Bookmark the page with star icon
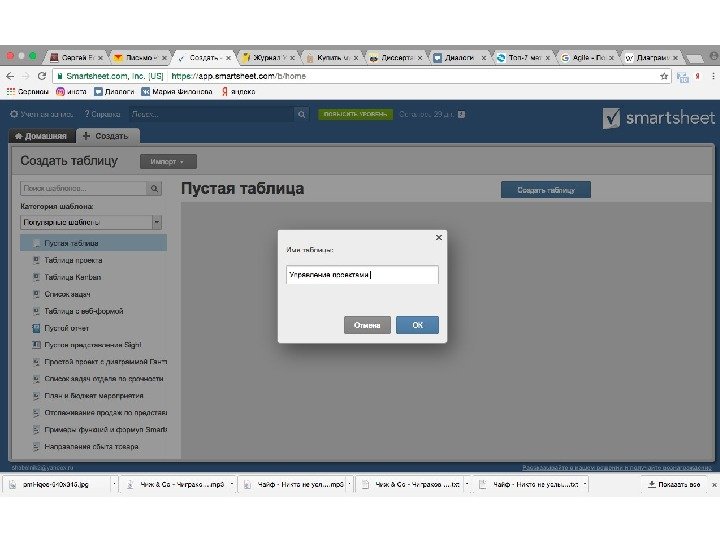Image resolution: width=720 pixels, height=540 pixels. coord(664,76)
